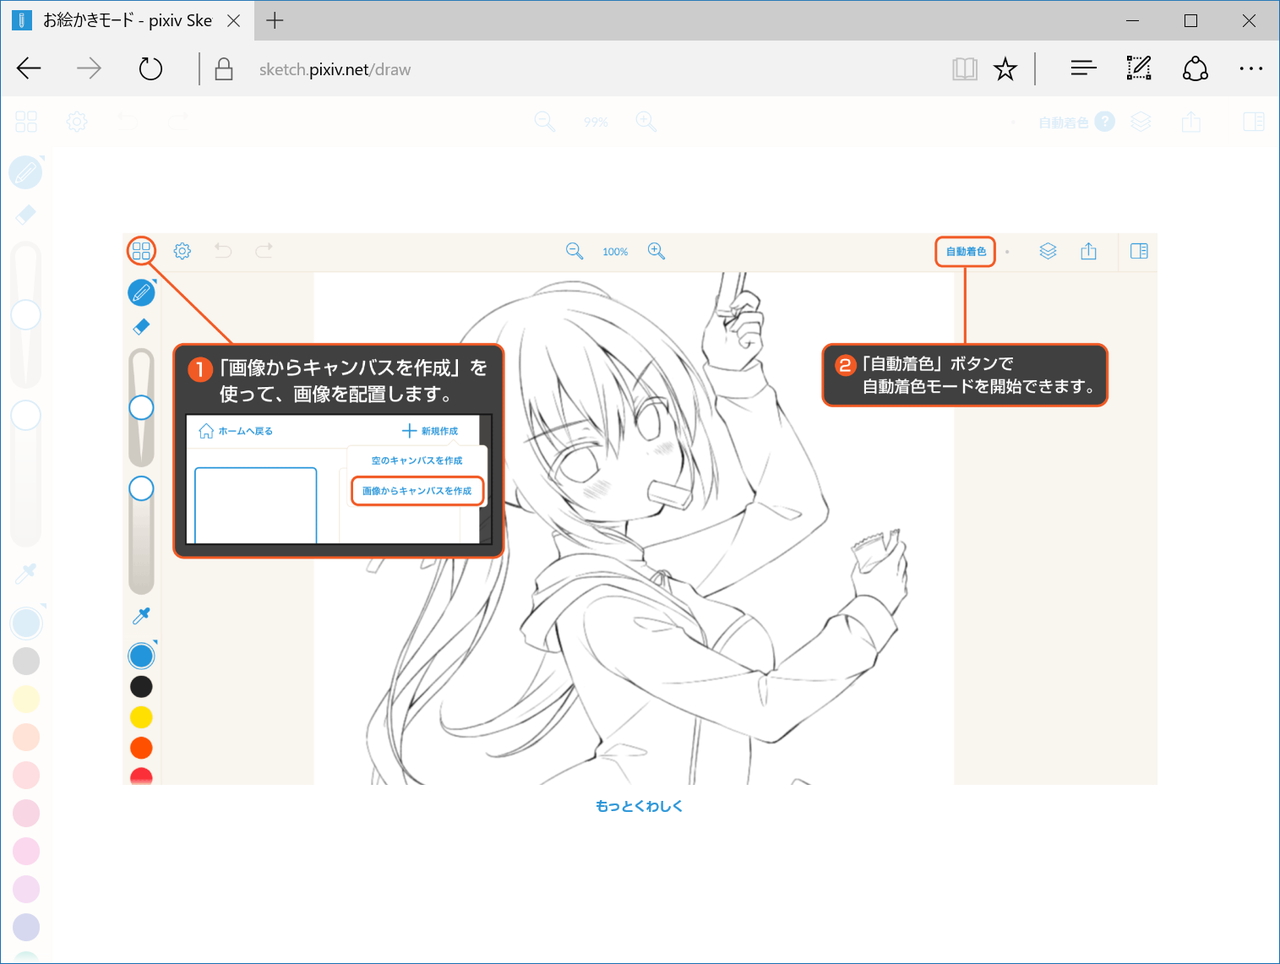Expand the Pen tool options via its corner triangle
The width and height of the screenshot is (1280, 964).
pos(153,281)
